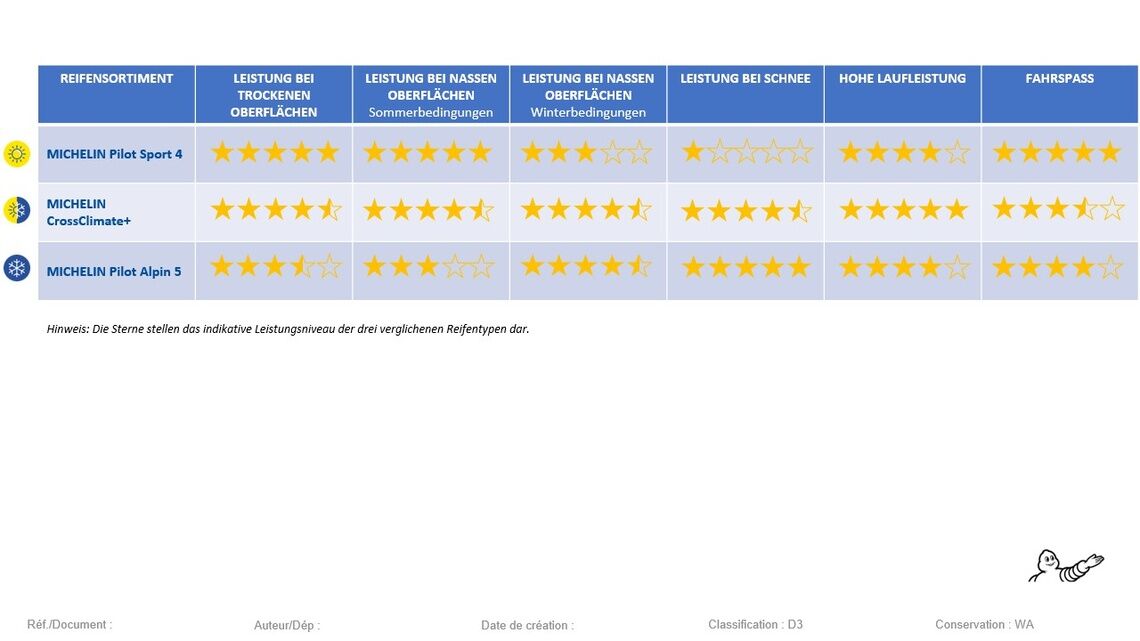Image resolution: width=1140 pixels, height=641 pixels.
Task: Click the Date de création footer field
Action: [527, 626]
